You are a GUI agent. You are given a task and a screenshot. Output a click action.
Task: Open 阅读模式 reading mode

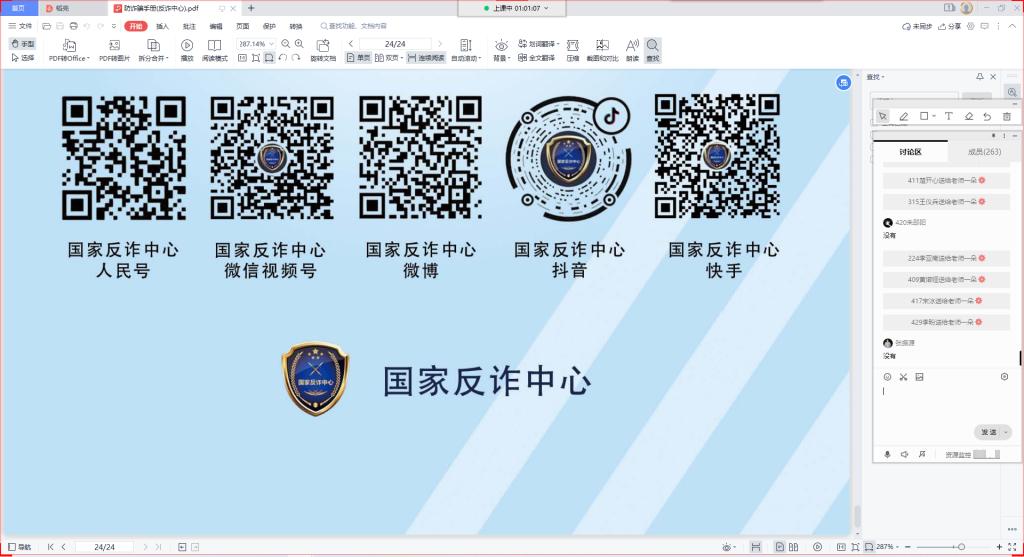(x=214, y=46)
